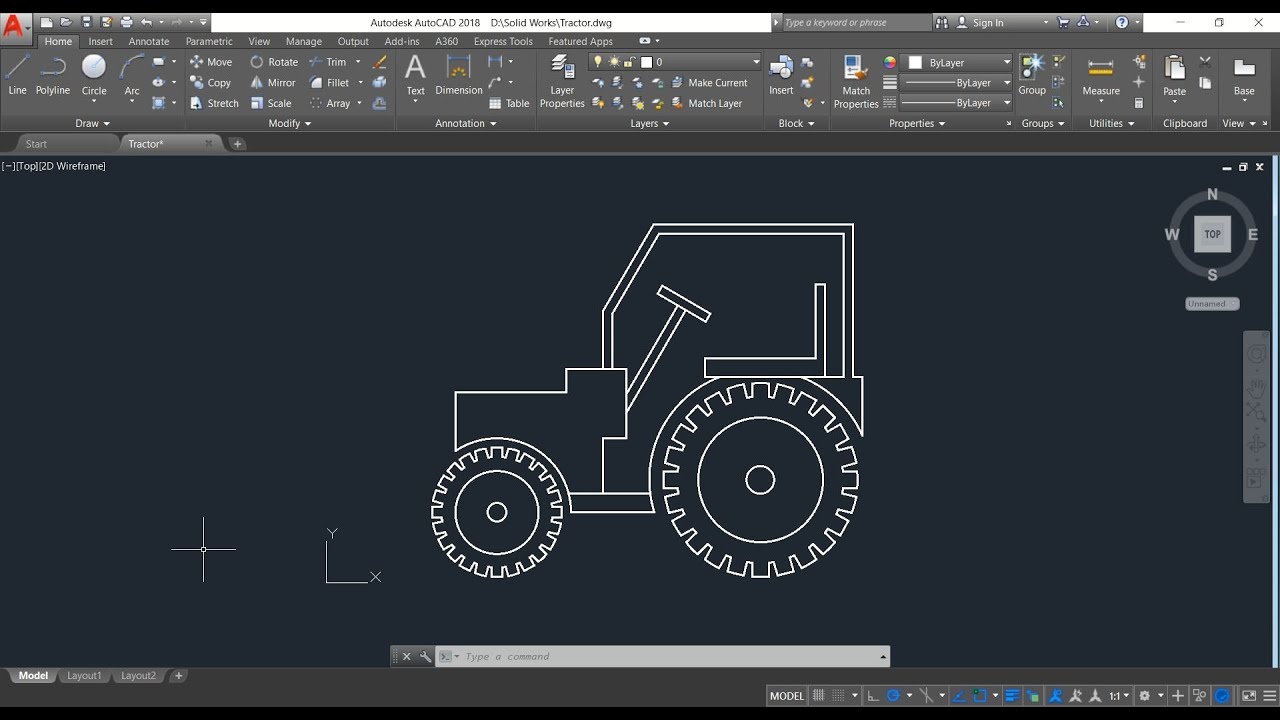1280x720 pixels.
Task: Open the Annotate ribbon tab
Action: click(149, 42)
